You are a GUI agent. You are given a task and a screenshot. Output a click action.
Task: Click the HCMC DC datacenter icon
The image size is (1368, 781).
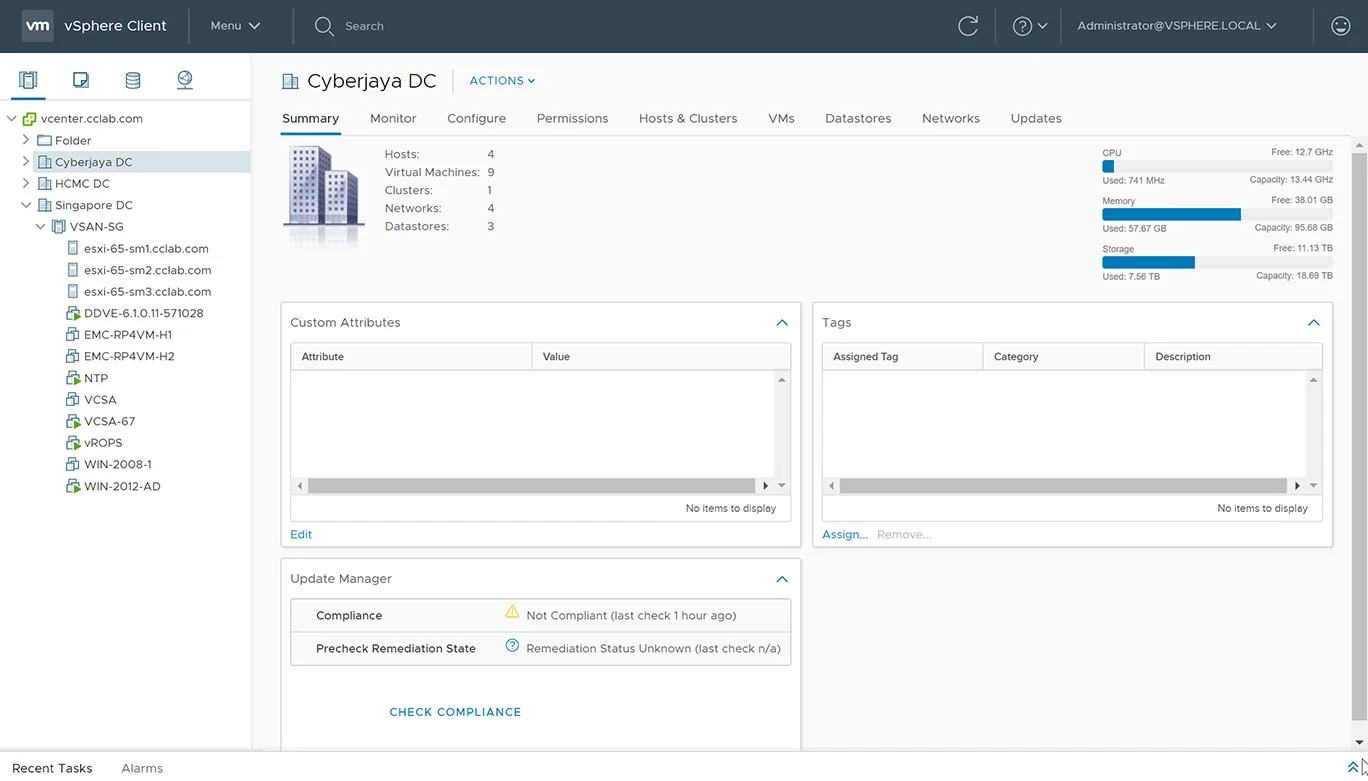[x=44, y=183]
